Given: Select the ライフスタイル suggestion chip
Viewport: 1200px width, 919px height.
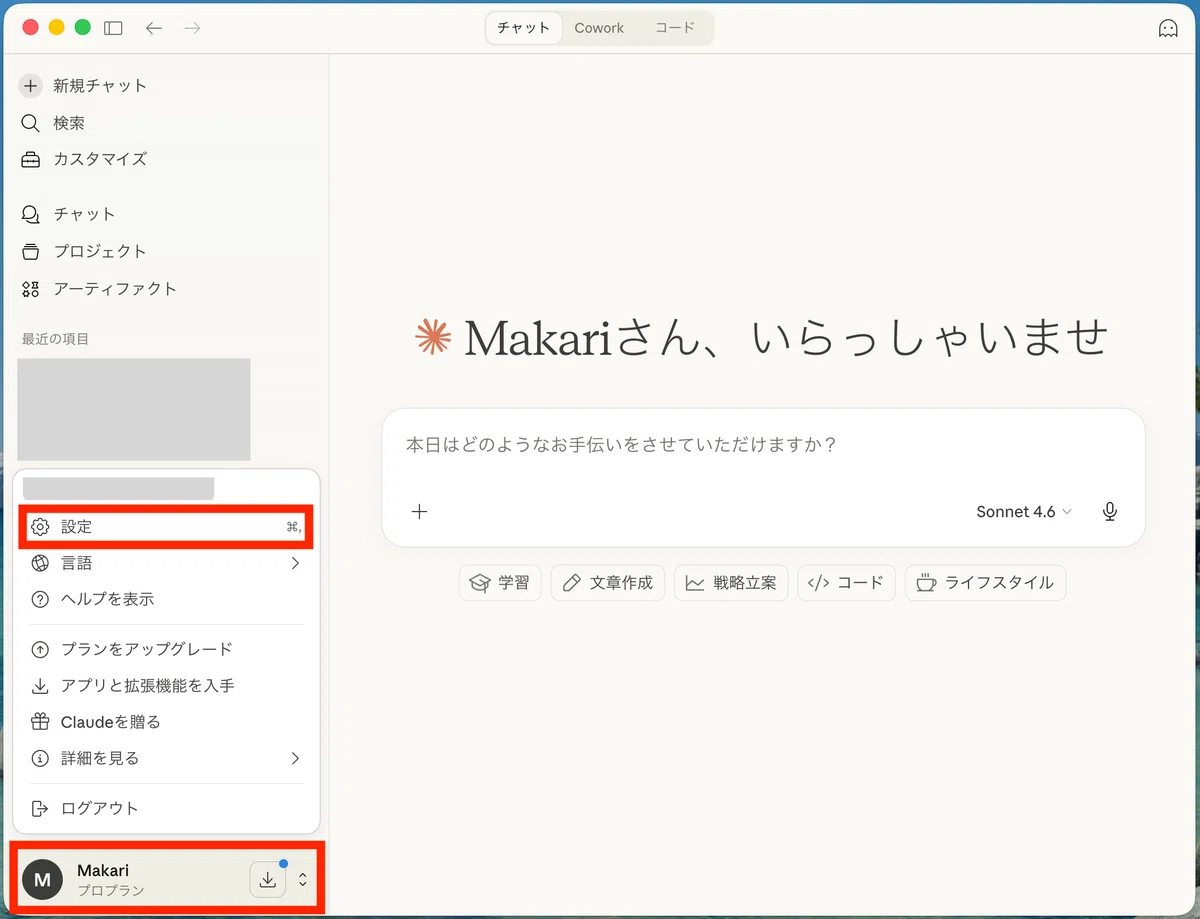Looking at the screenshot, I should pyautogui.click(x=985, y=583).
